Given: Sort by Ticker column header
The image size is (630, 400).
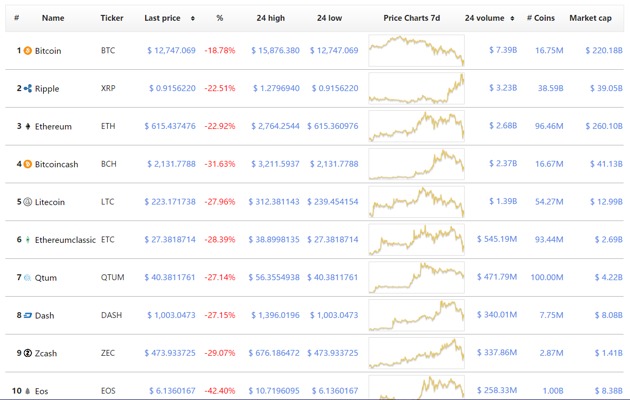Looking at the screenshot, I should pos(112,18).
